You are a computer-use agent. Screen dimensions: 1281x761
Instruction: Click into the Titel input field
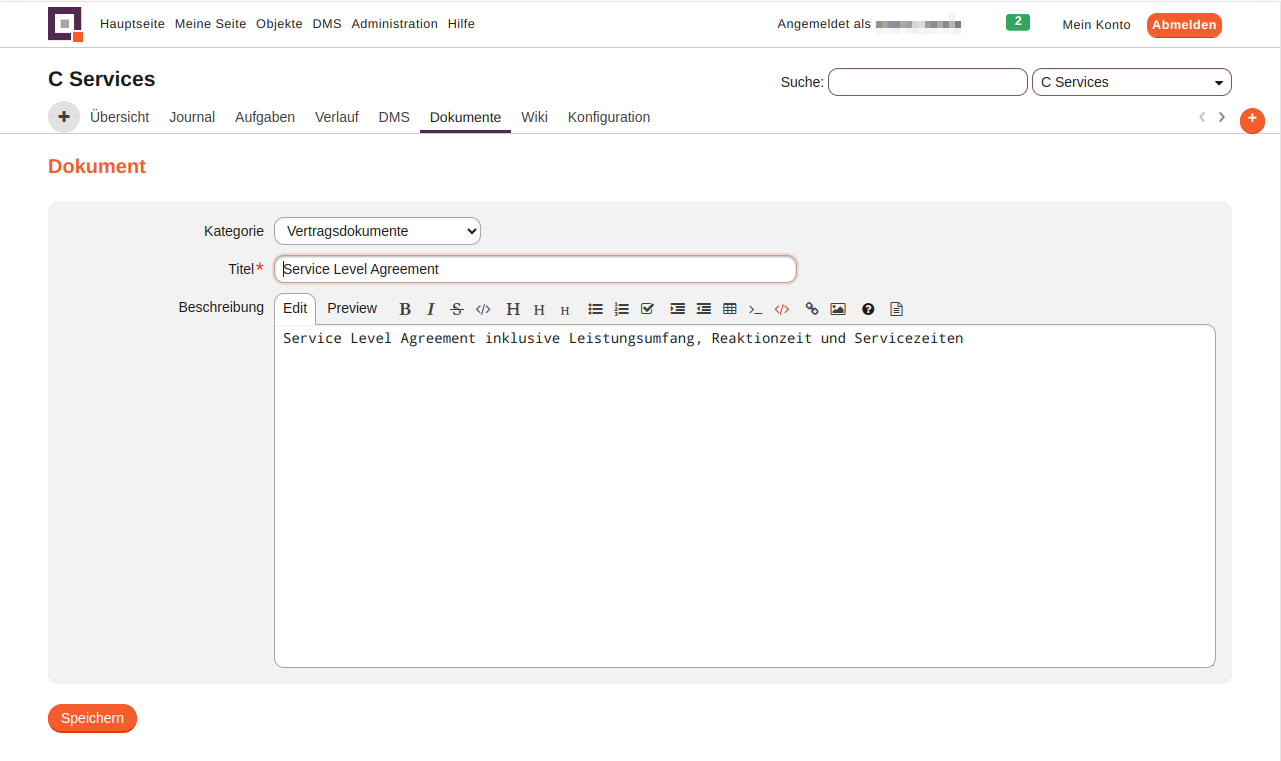pos(535,268)
